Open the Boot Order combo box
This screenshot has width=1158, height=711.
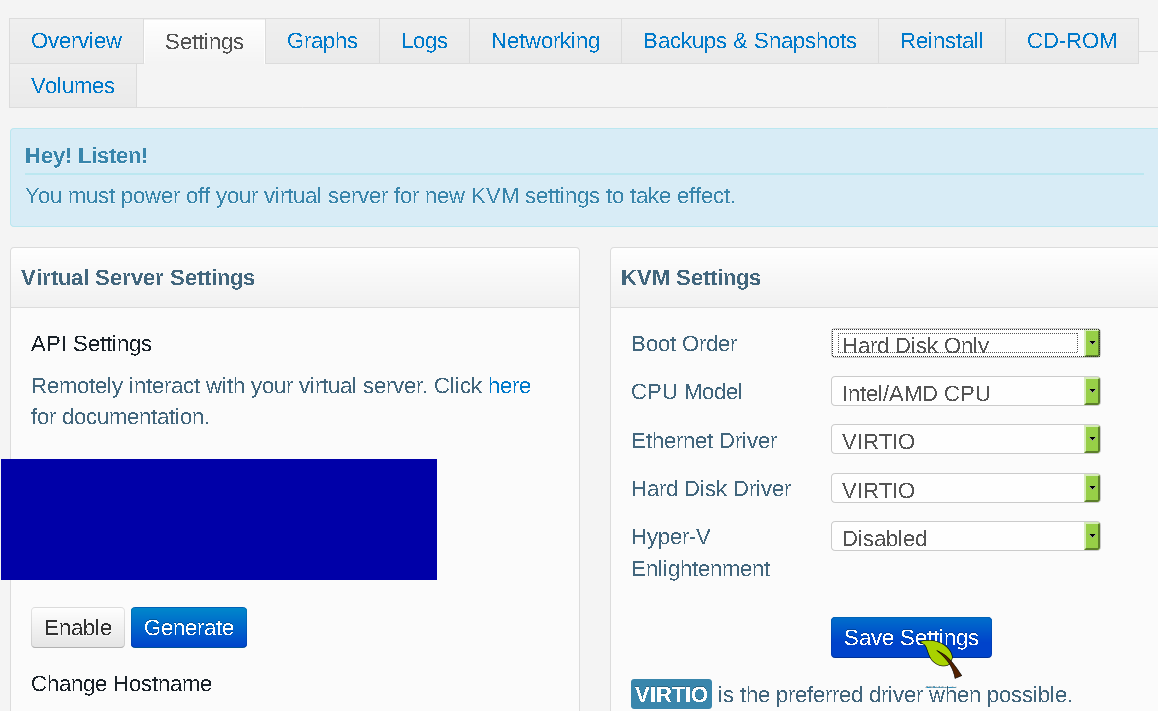(955, 343)
